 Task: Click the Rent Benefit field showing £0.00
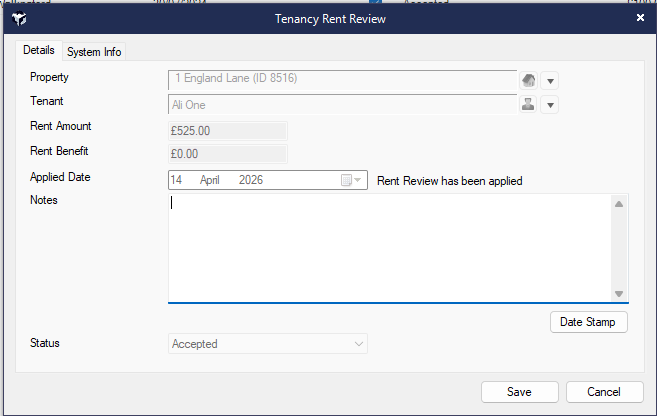coord(228,154)
